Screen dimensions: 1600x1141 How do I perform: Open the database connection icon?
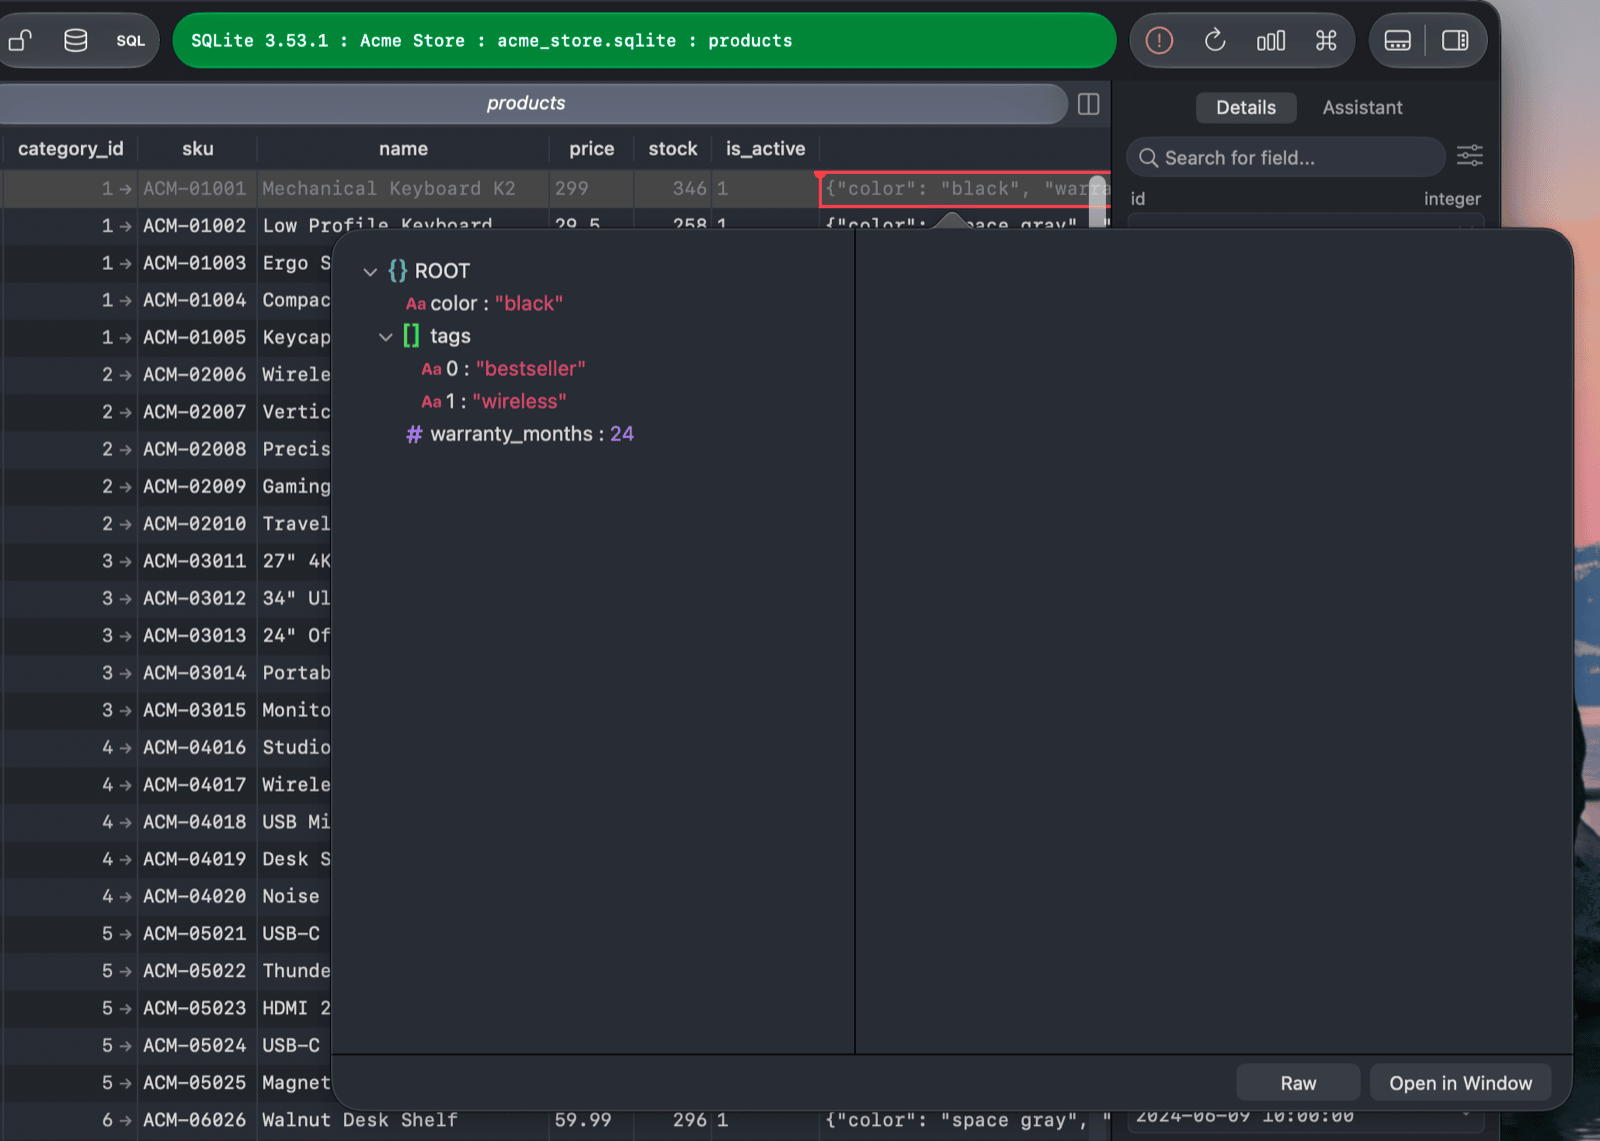(x=76, y=40)
